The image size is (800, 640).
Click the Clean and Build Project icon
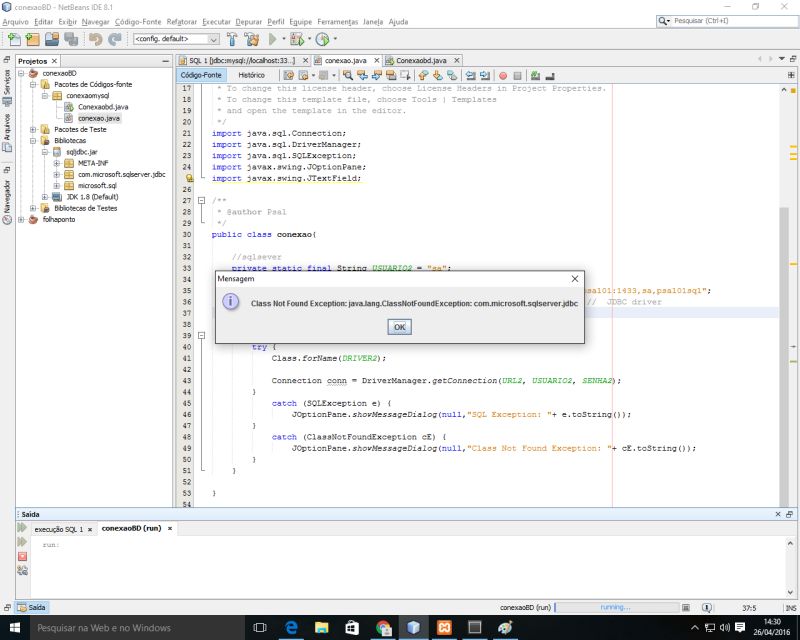click(250, 39)
